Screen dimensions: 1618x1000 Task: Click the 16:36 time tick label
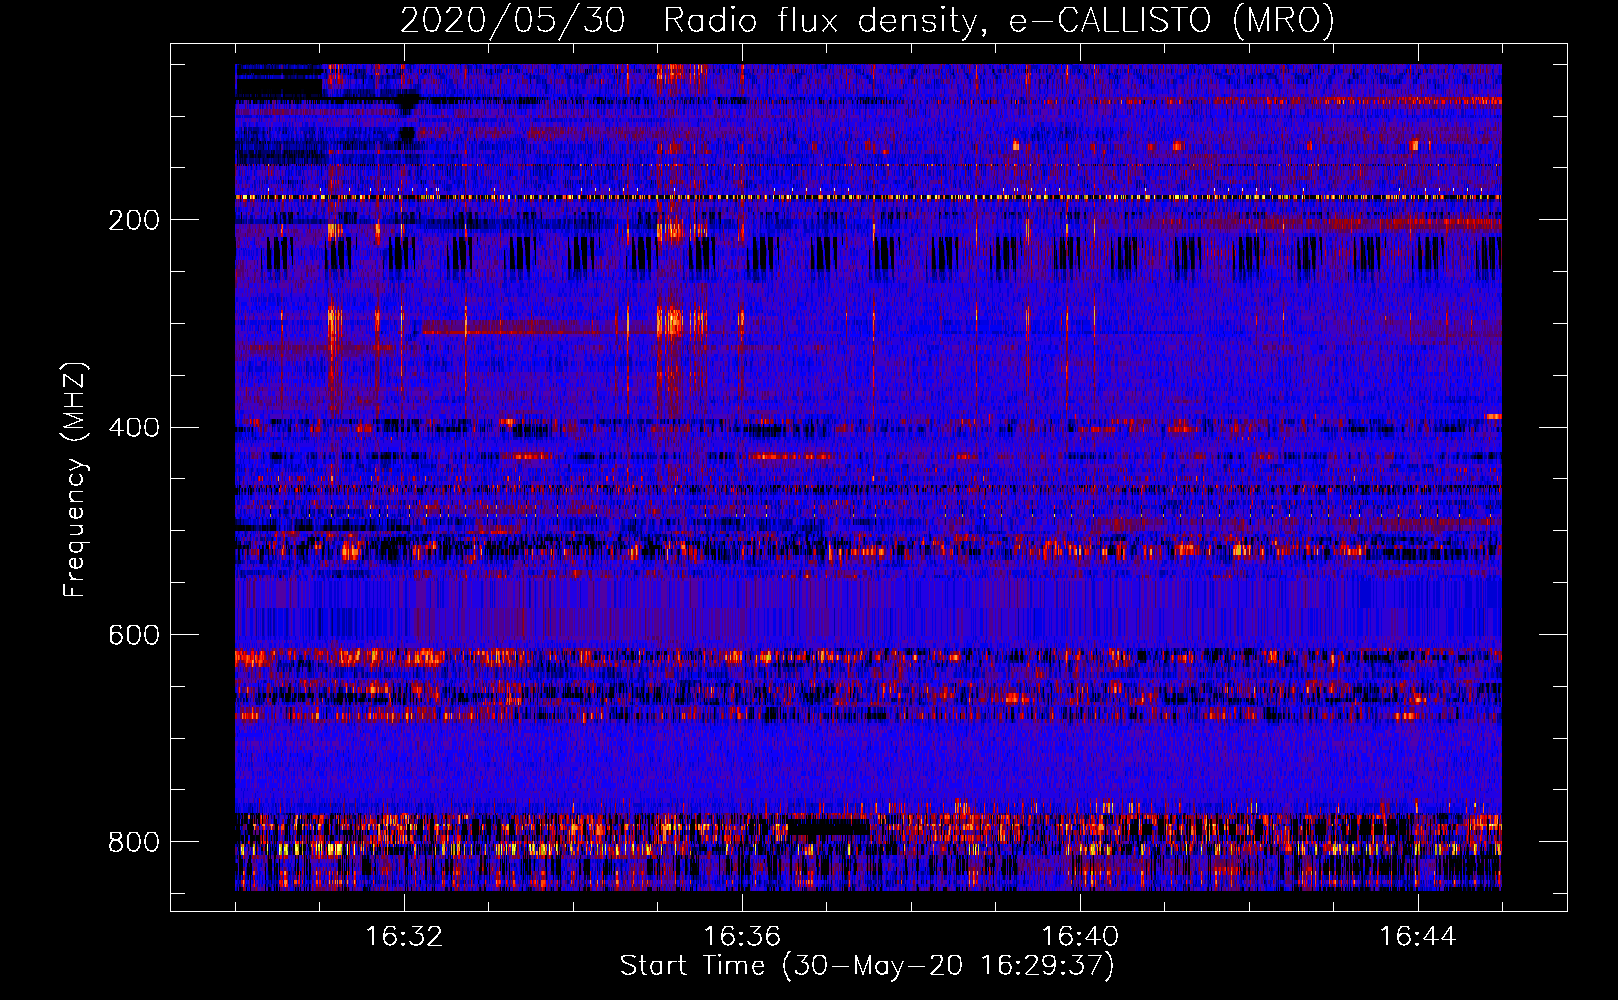[742, 937]
